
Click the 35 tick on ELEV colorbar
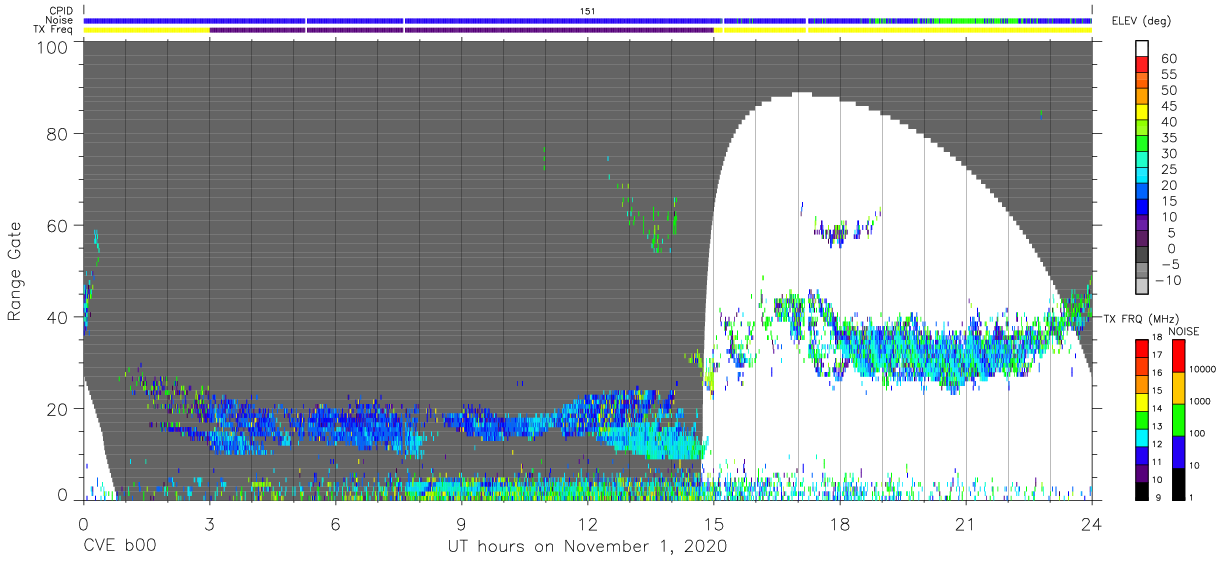tap(1167, 138)
